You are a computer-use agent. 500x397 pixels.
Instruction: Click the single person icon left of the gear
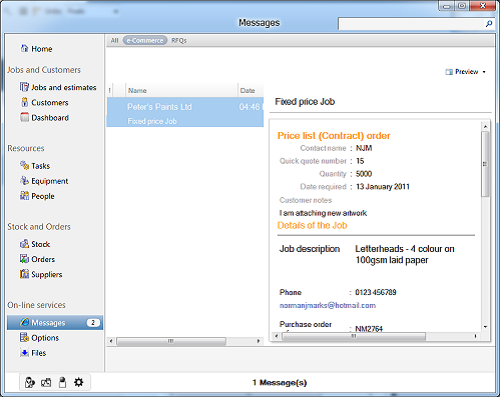coord(62,382)
